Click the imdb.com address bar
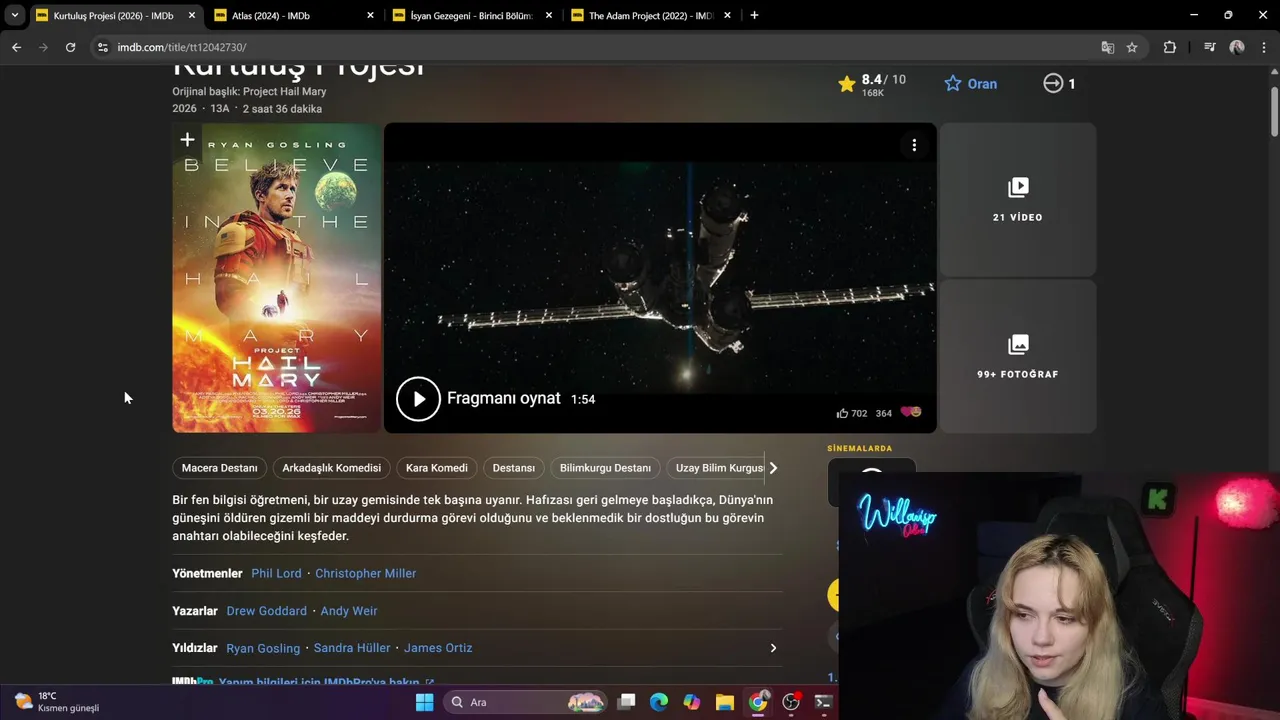The width and height of the screenshot is (1280, 720). coord(600,47)
